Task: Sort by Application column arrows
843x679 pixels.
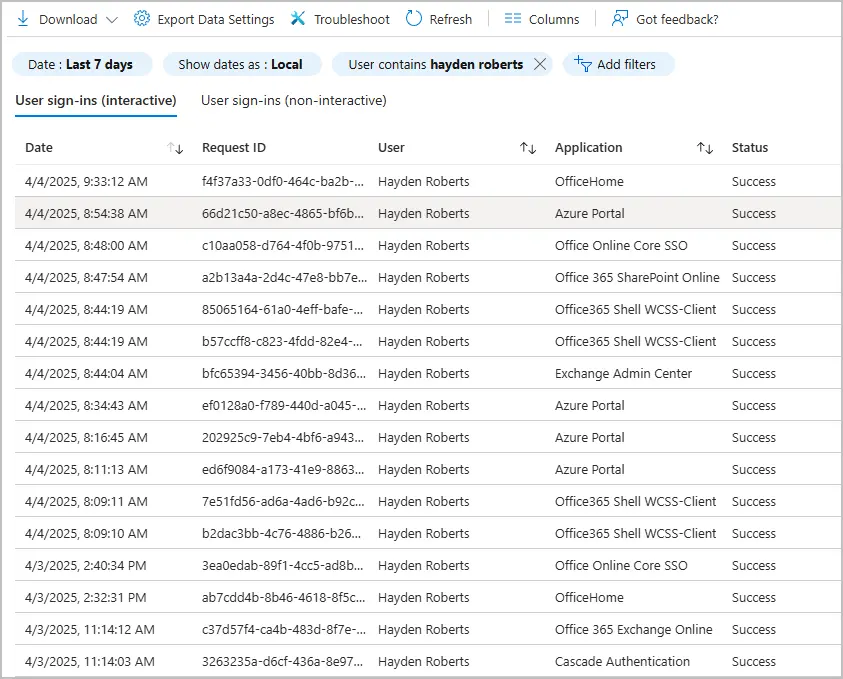Action: click(705, 148)
